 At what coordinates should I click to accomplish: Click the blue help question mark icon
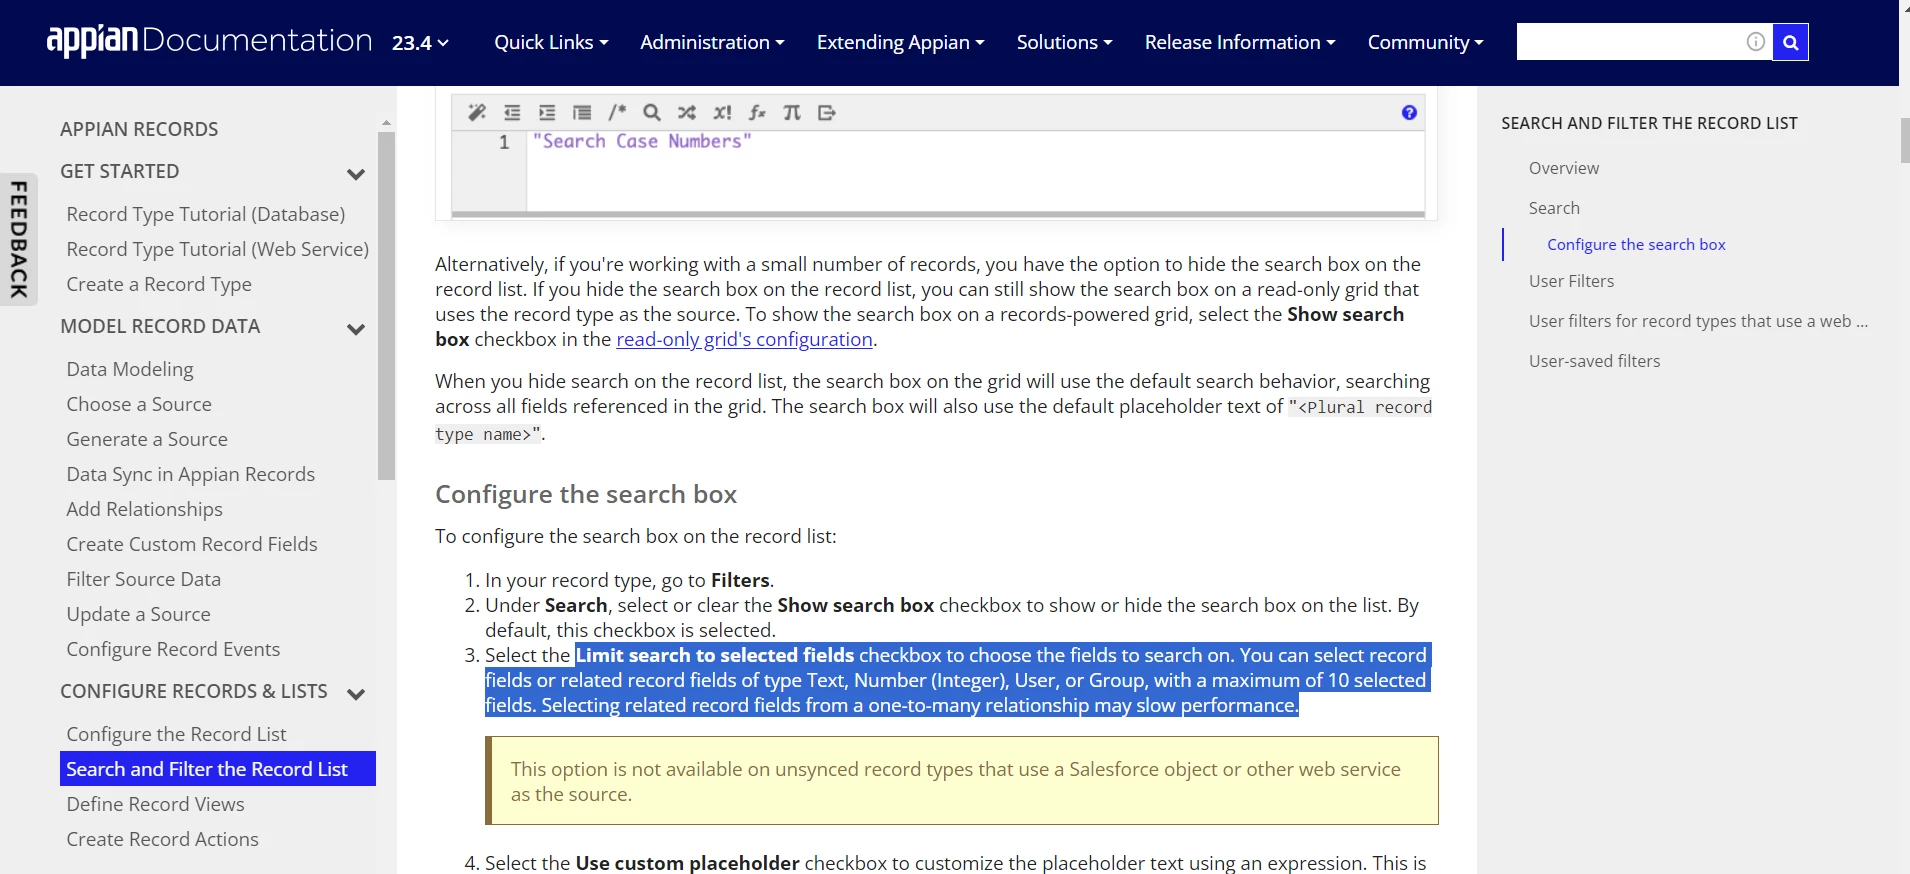point(1409,112)
